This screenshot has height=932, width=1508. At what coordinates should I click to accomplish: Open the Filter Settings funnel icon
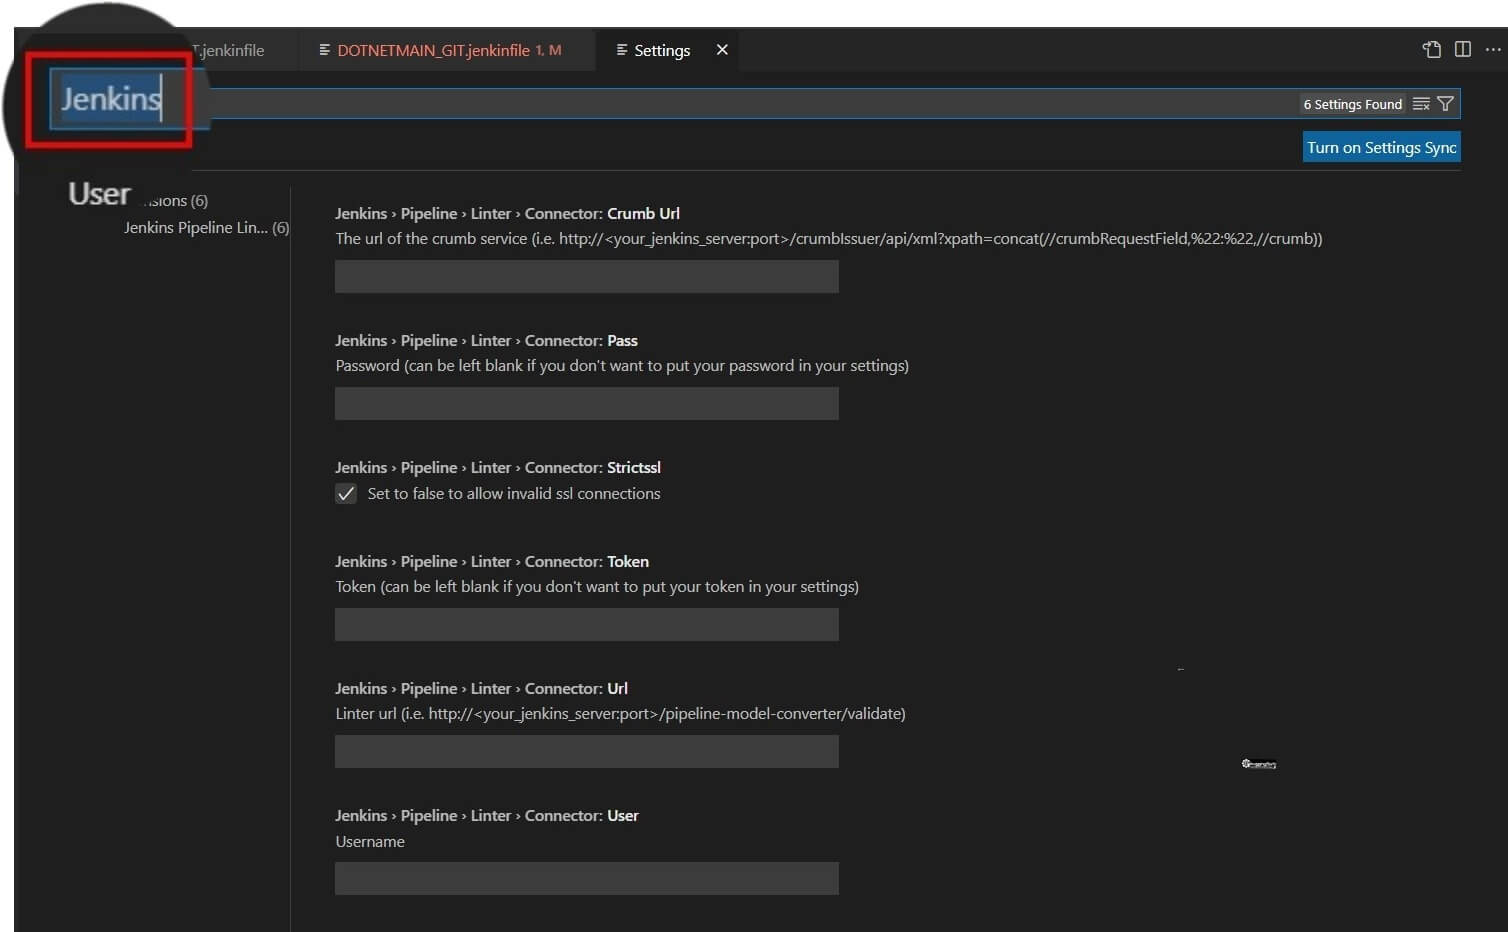point(1446,103)
